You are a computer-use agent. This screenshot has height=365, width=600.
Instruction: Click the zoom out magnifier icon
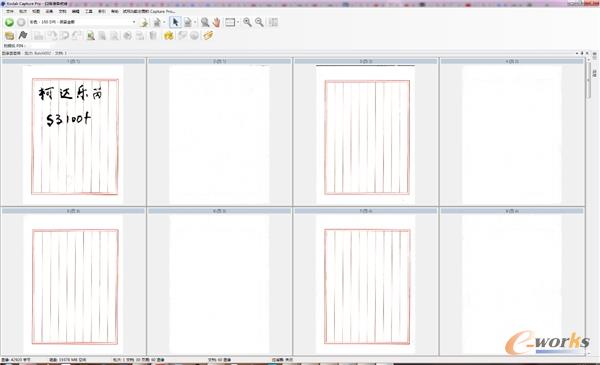click(x=259, y=22)
